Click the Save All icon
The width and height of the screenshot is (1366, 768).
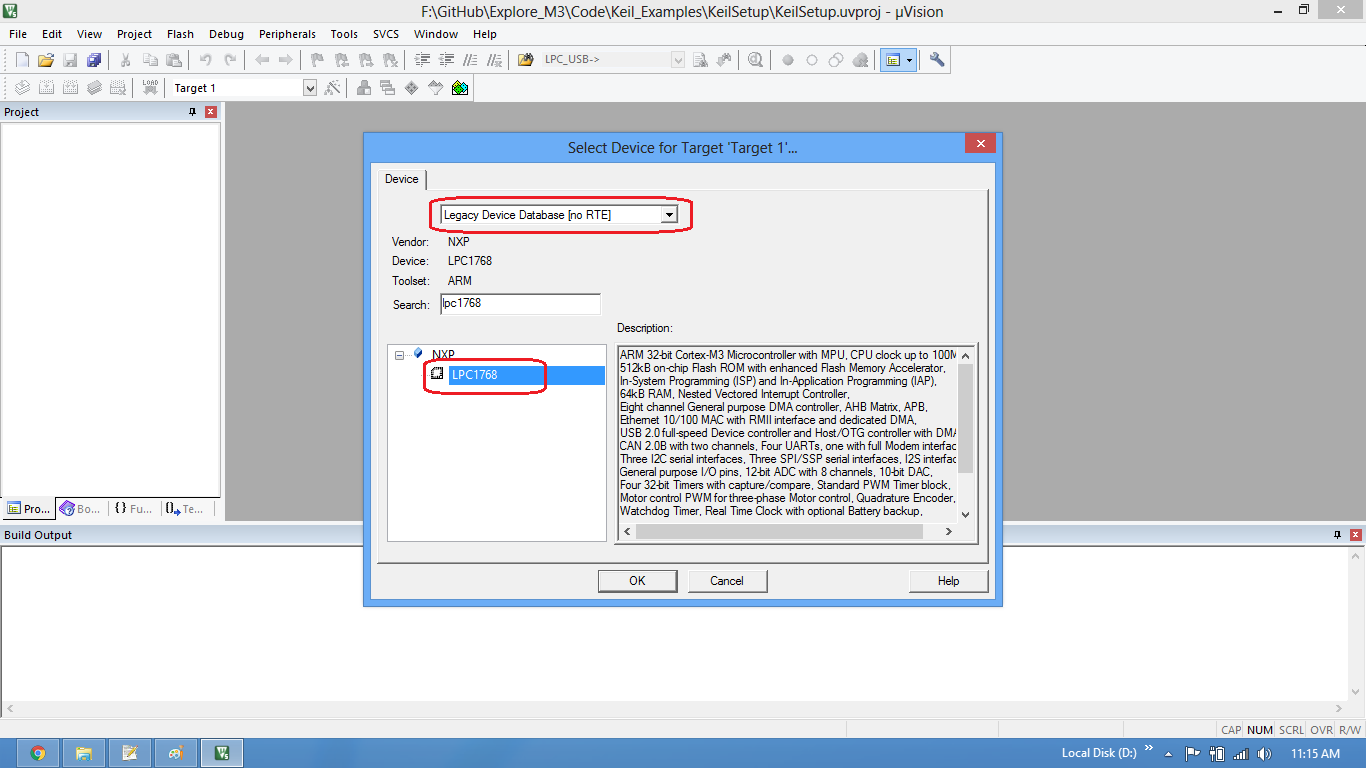click(x=94, y=60)
